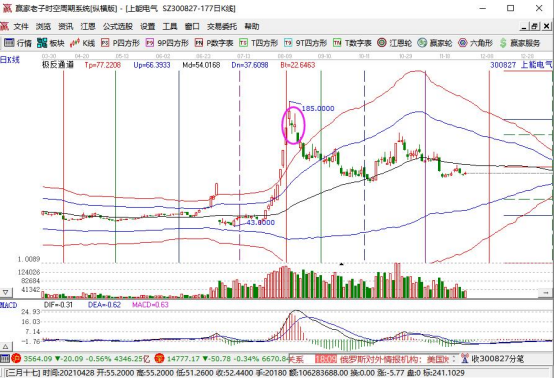Viewport: 554px width, 379px height.
Task: Click the Bt=22.6463 value
Action: (297, 65)
